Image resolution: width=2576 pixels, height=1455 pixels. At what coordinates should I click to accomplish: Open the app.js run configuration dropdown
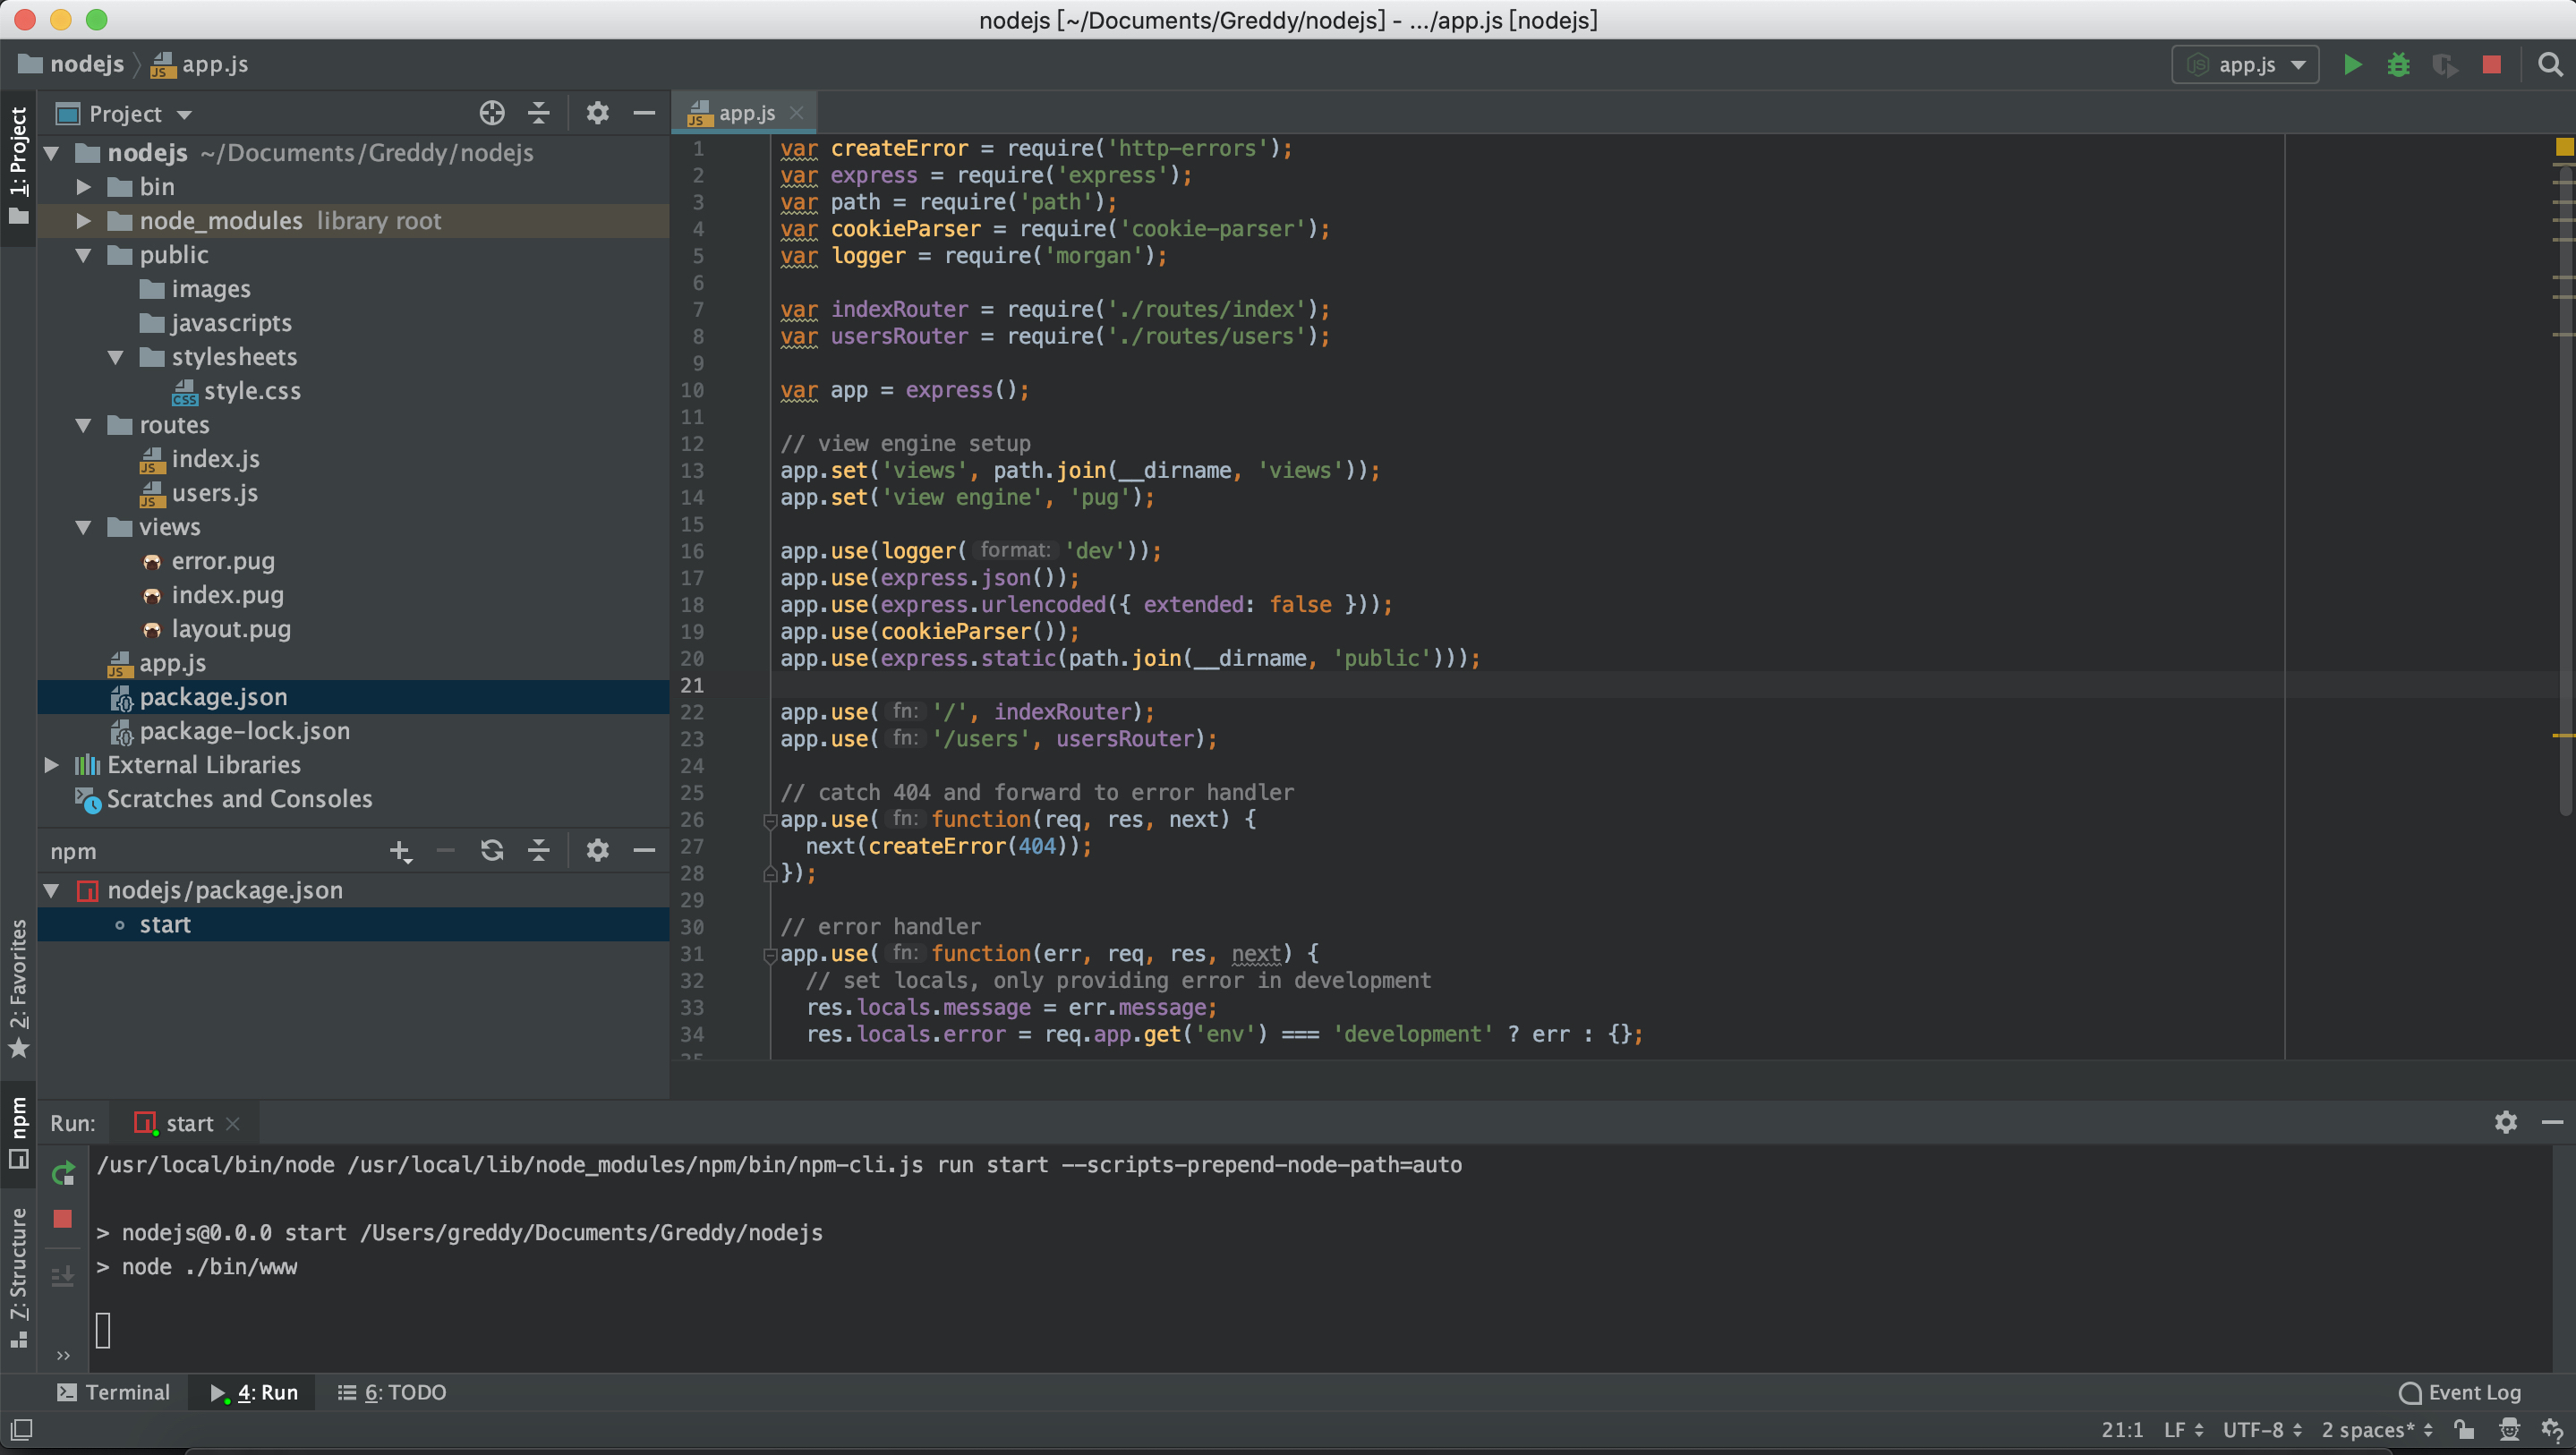(x=2246, y=65)
